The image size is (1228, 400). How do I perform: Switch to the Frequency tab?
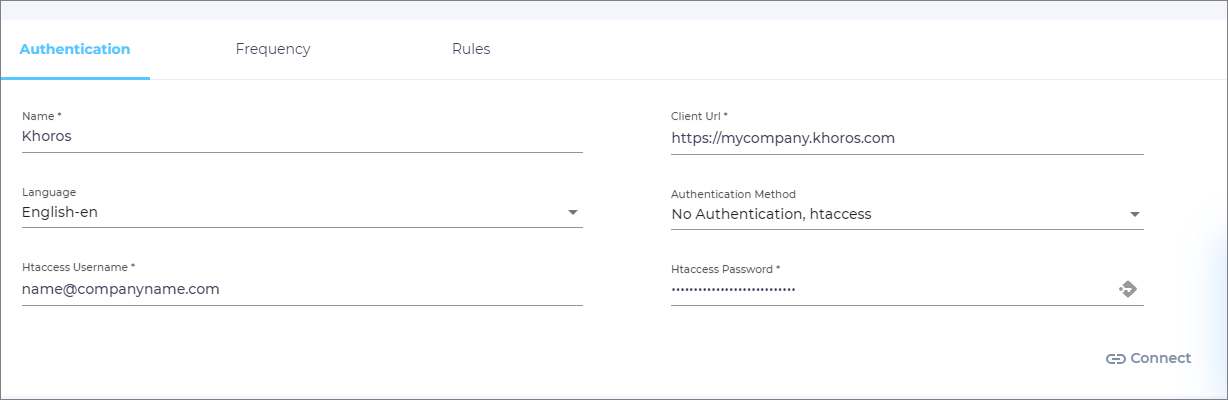pos(273,49)
